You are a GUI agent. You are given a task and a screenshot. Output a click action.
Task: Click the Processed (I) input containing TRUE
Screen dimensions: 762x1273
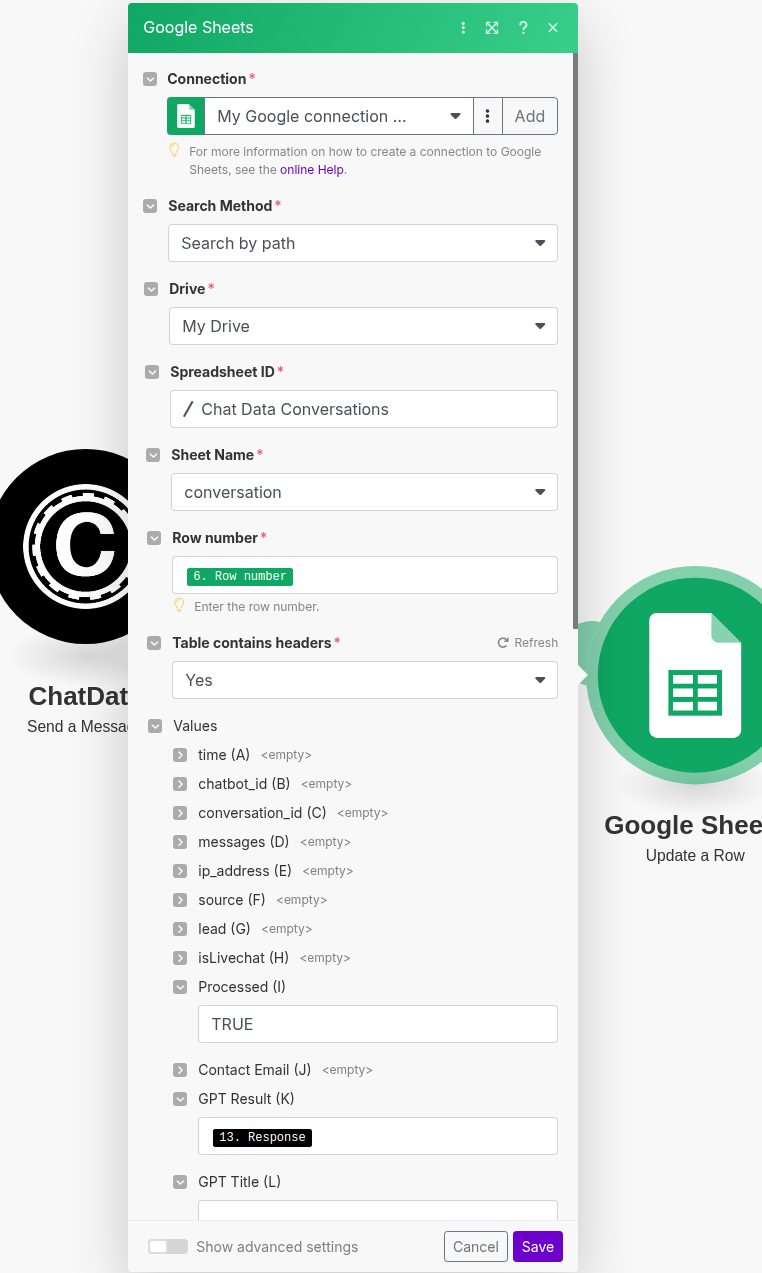pos(378,1024)
